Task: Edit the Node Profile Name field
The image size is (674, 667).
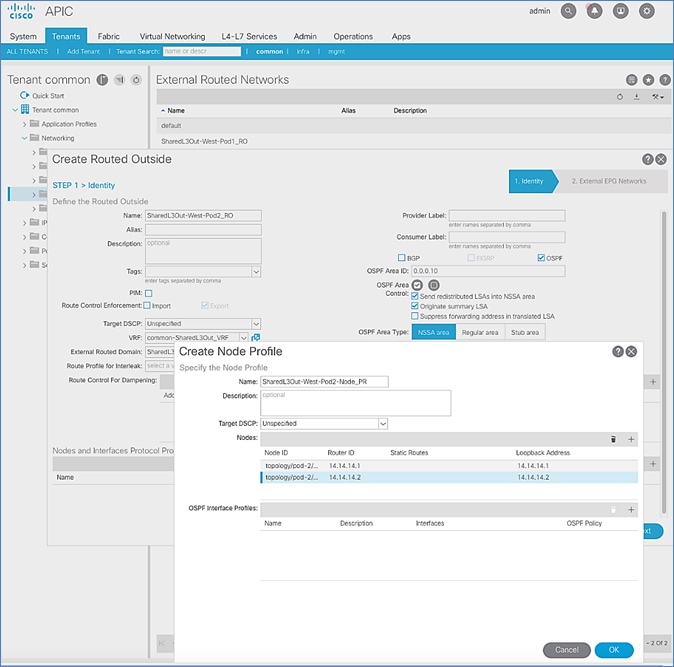Action: coord(325,382)
